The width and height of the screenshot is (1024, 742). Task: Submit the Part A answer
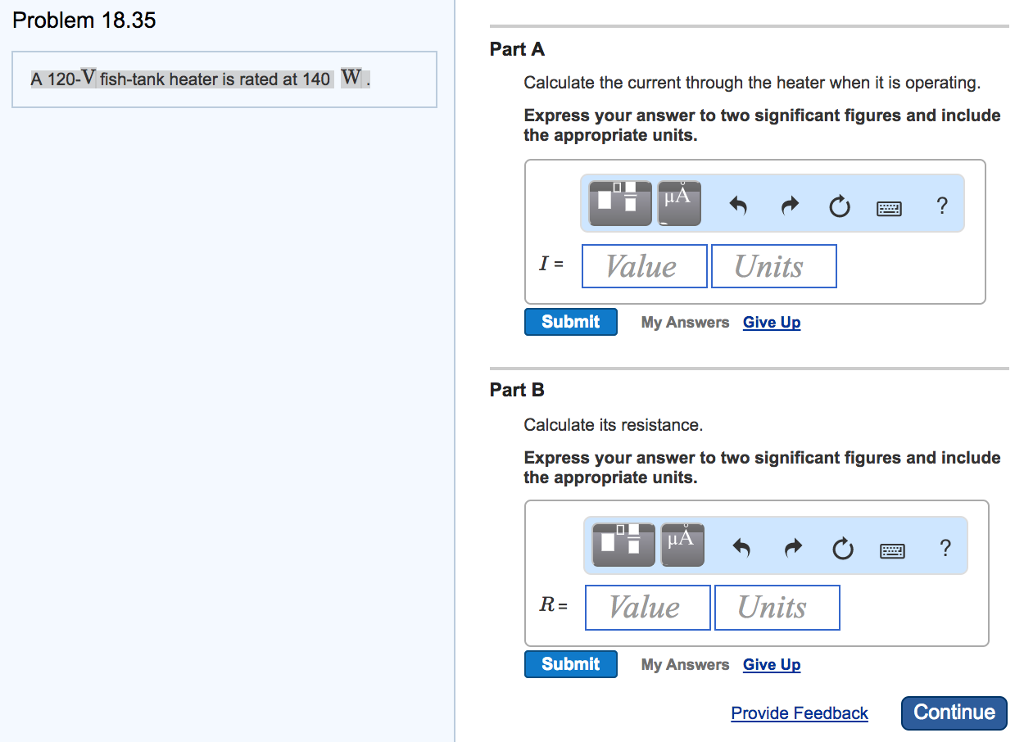pyautogui.click(x=570, y=322)
